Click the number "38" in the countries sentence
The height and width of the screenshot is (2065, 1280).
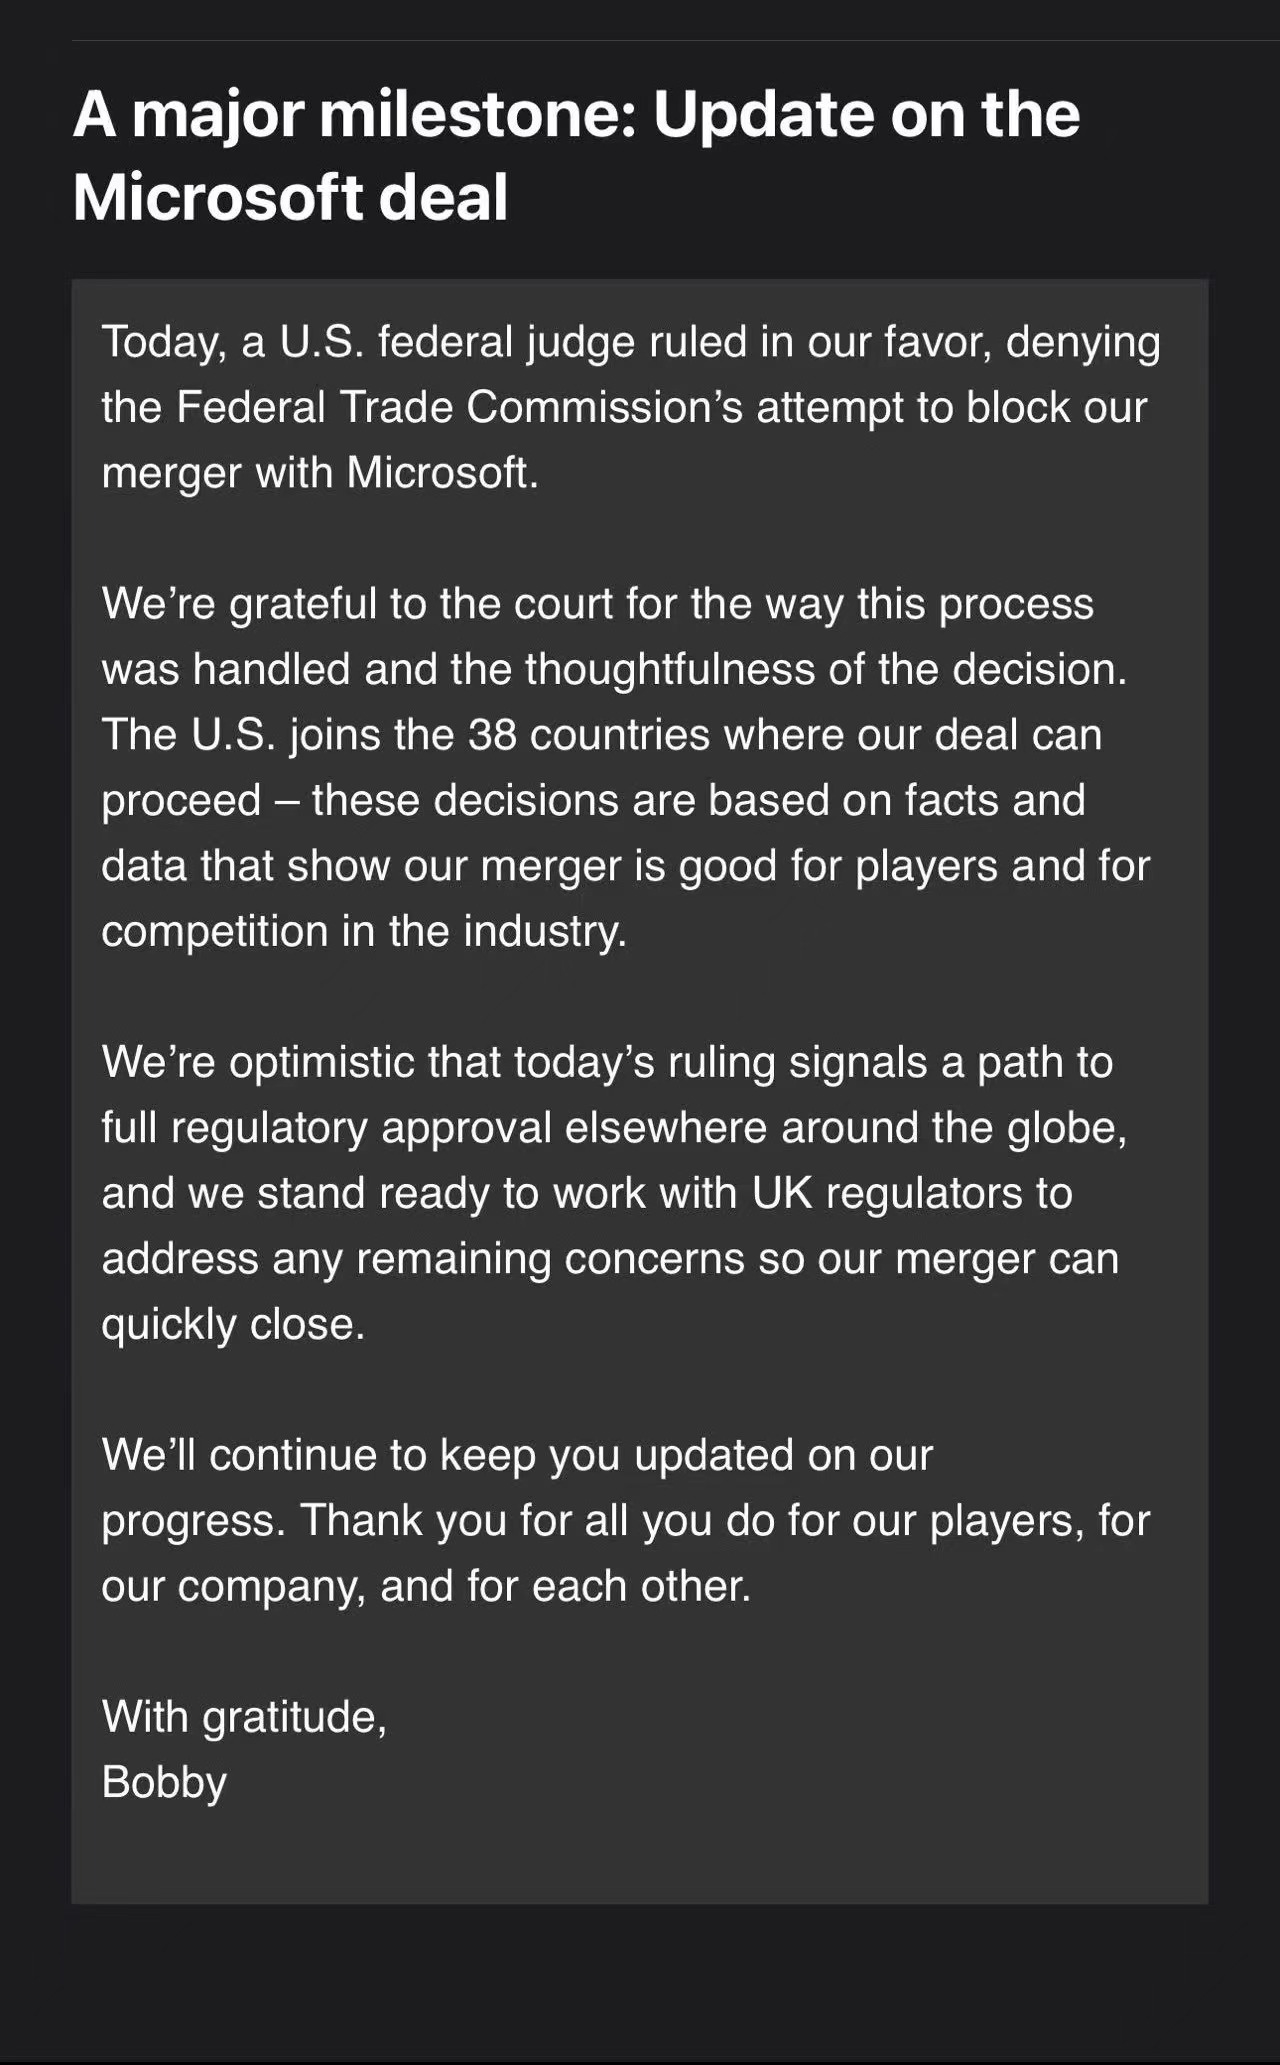point(492,735)
